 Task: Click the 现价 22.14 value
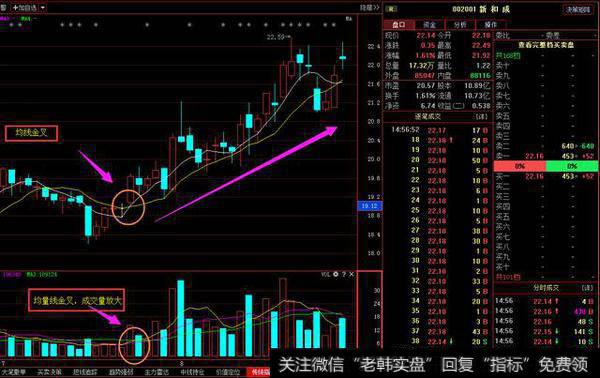tap(426, 36)
